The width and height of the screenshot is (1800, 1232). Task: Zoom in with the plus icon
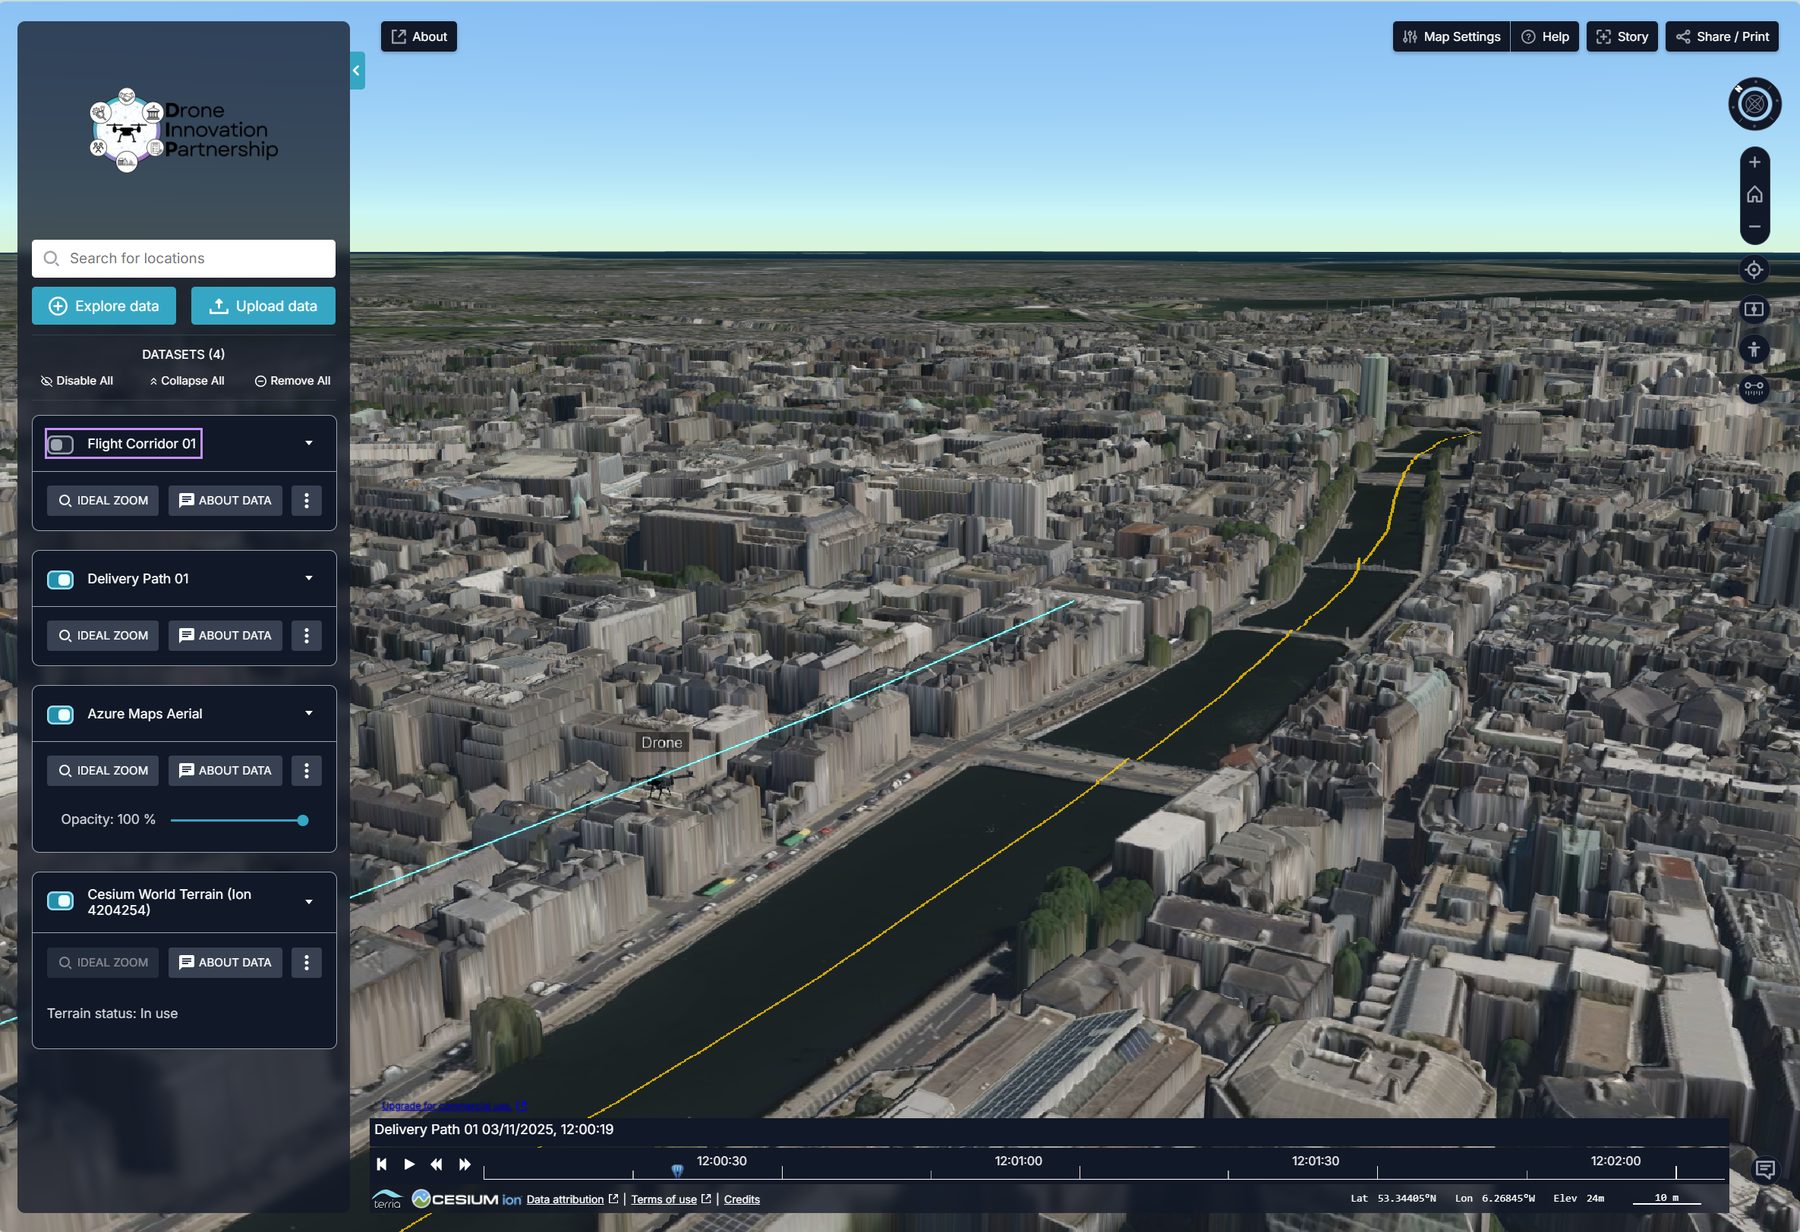pos(1754,162)
